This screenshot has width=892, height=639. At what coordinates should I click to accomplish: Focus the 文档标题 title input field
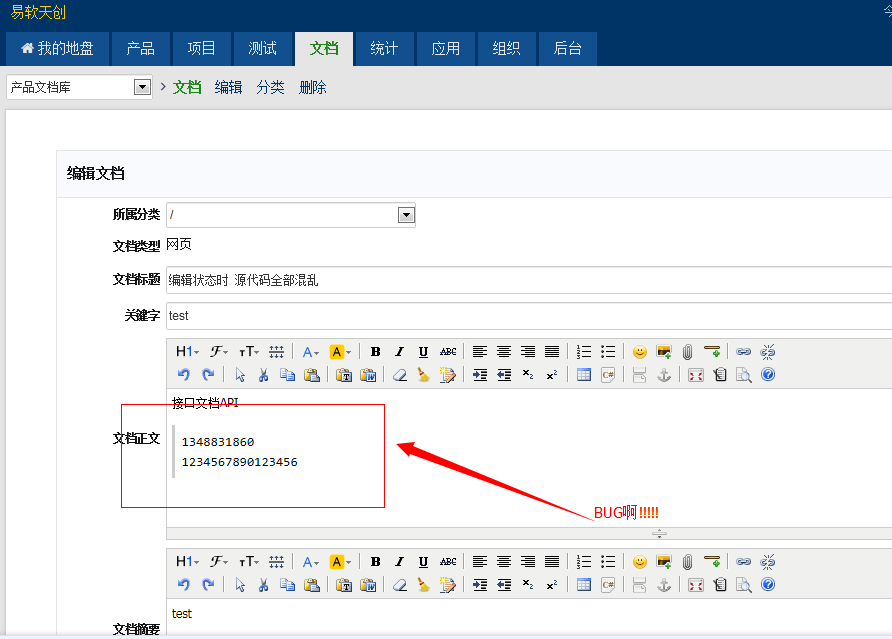529,280
